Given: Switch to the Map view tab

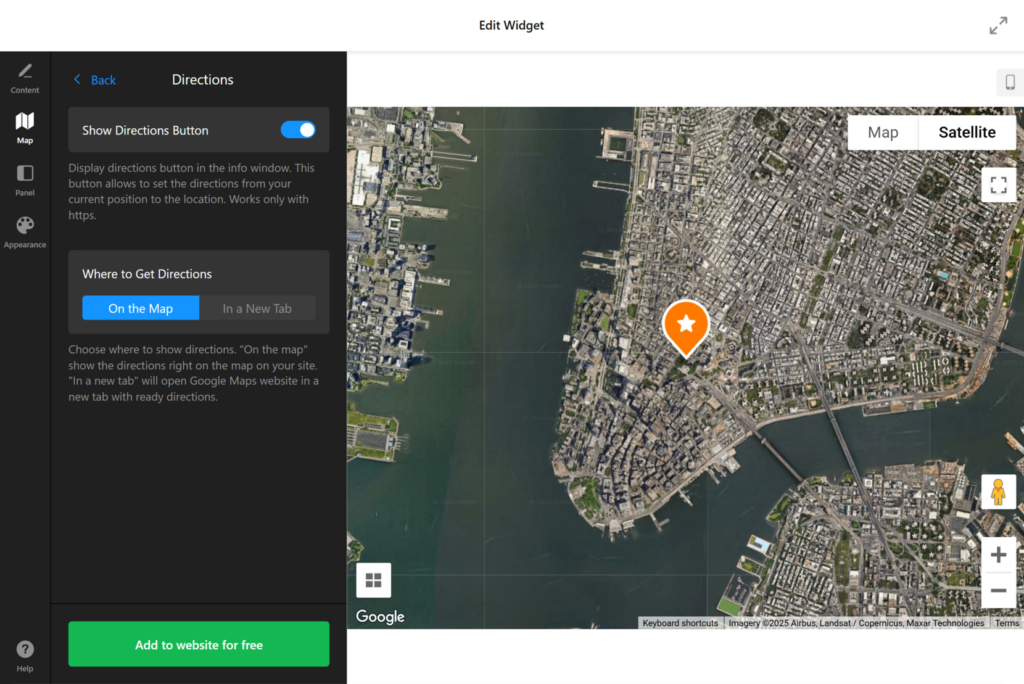Looking at the screenshot, I should coord(883,131).
